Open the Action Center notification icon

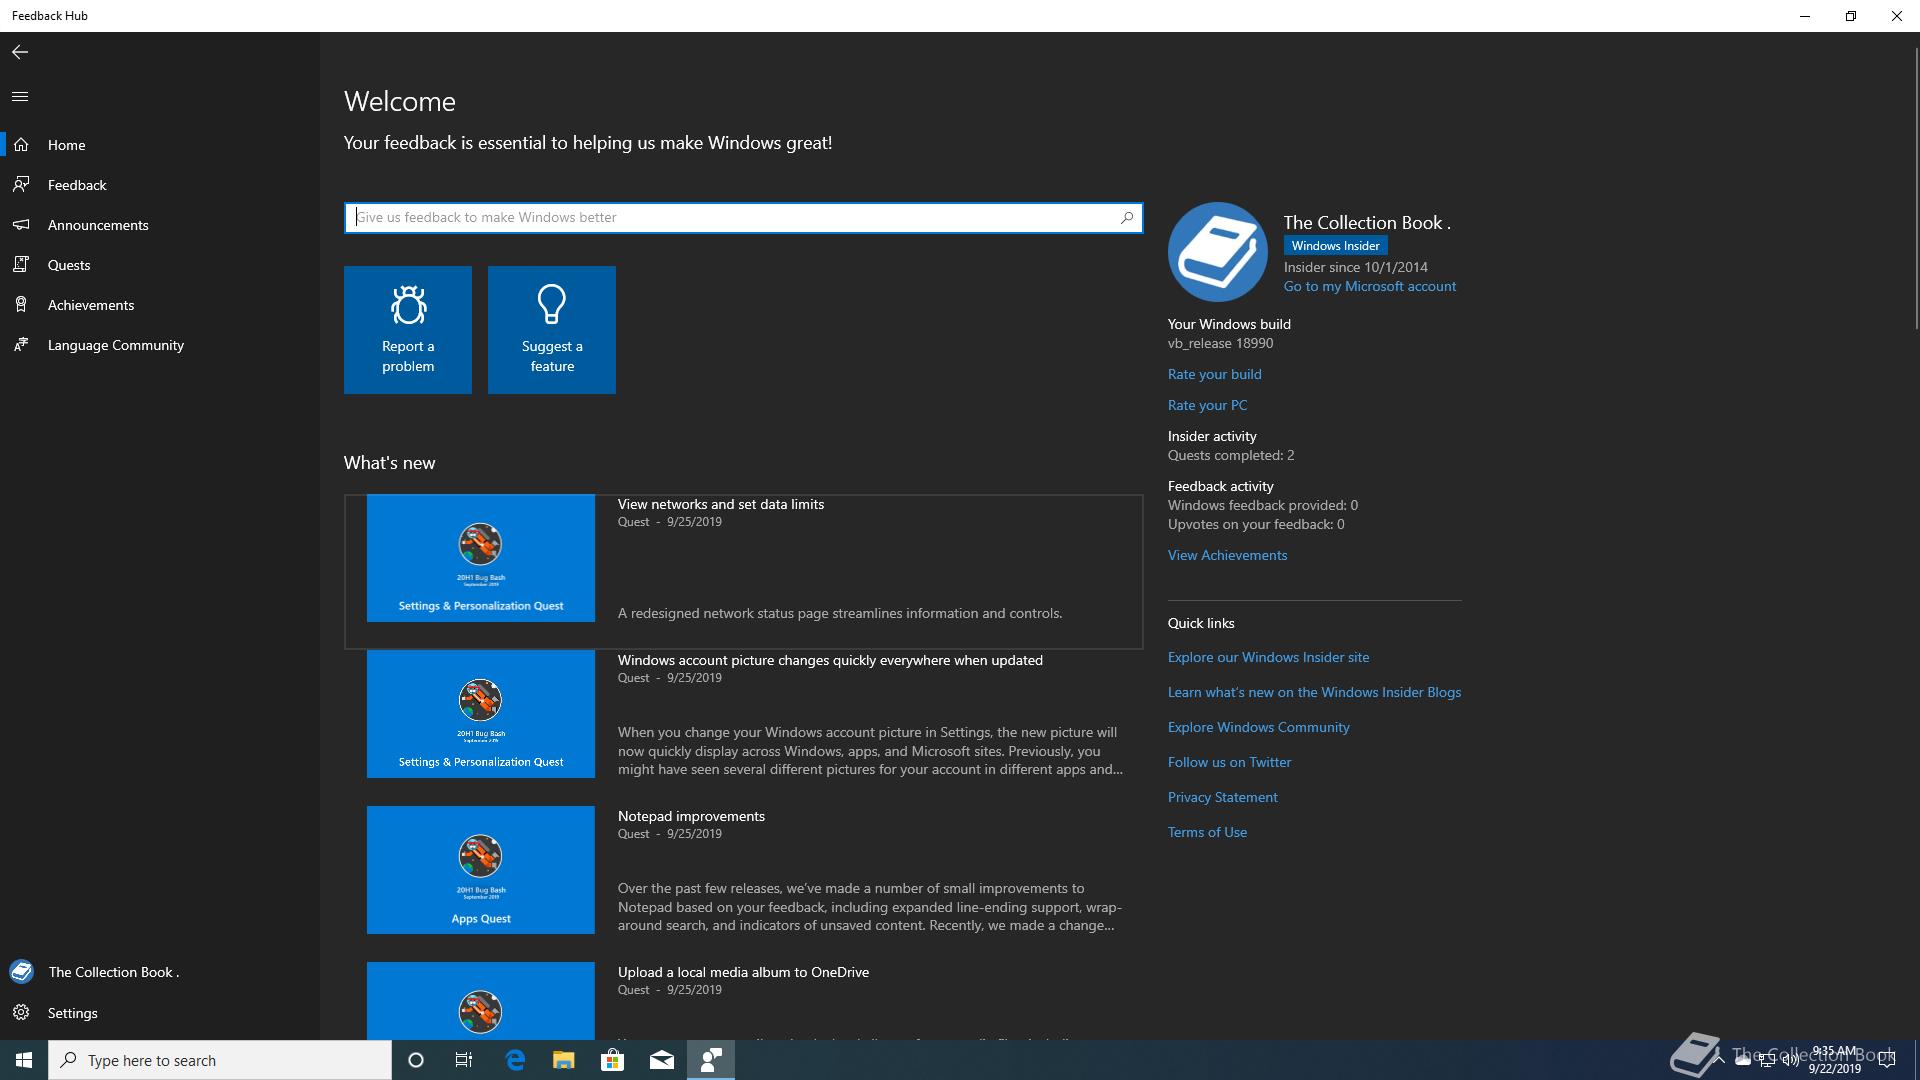point(1888,1060)
